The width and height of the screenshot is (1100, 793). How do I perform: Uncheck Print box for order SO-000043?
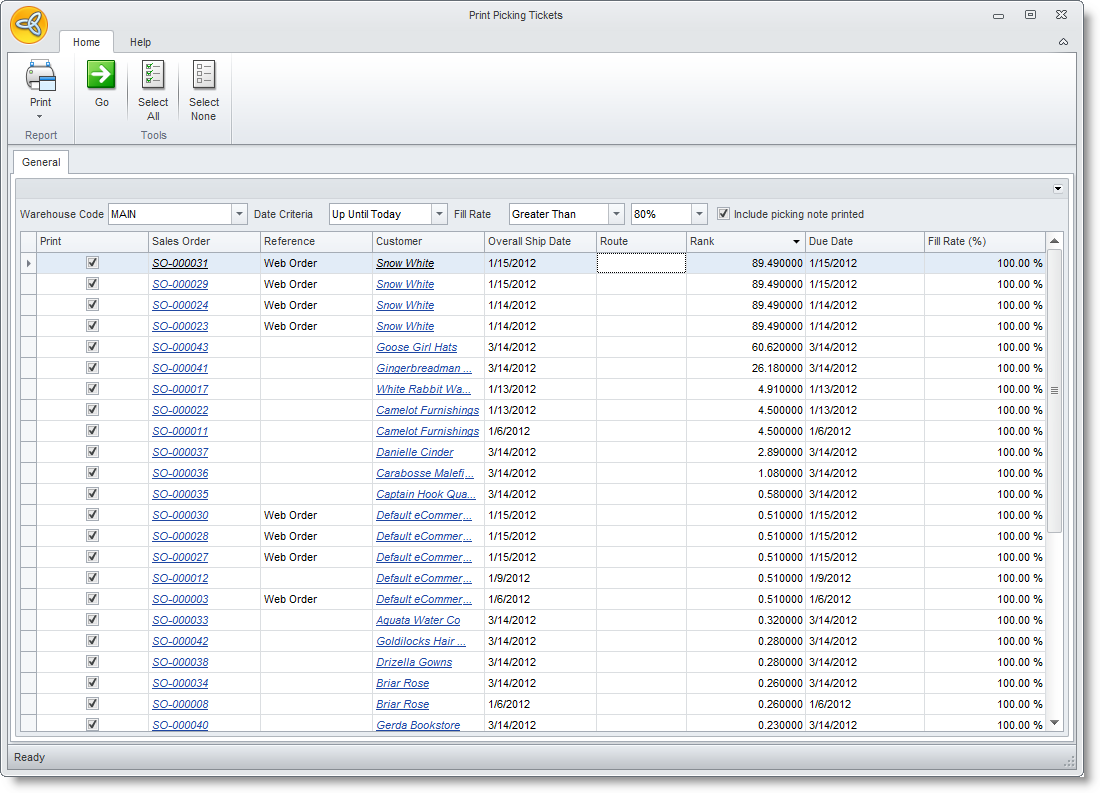93,347
